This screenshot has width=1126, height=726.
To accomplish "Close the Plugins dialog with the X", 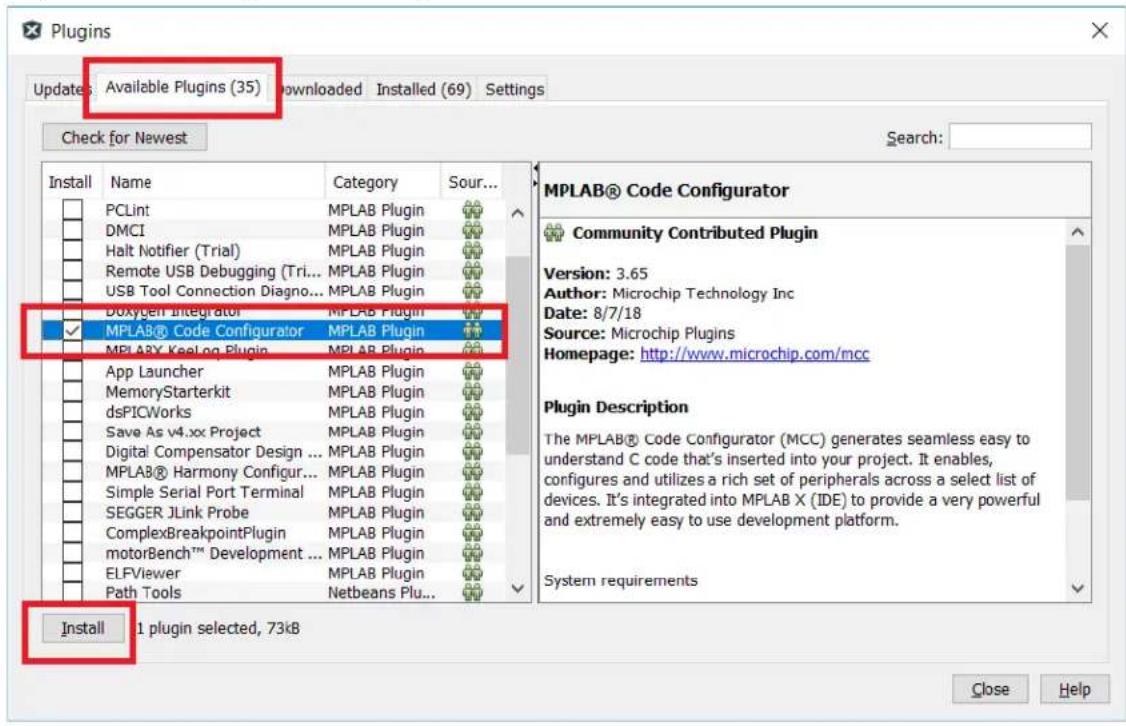I will (x=1099, y=30).
